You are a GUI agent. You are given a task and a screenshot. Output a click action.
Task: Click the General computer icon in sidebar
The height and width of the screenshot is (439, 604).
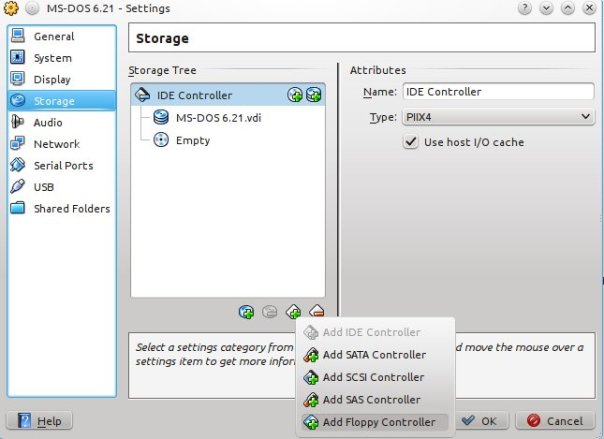point(17,35)
